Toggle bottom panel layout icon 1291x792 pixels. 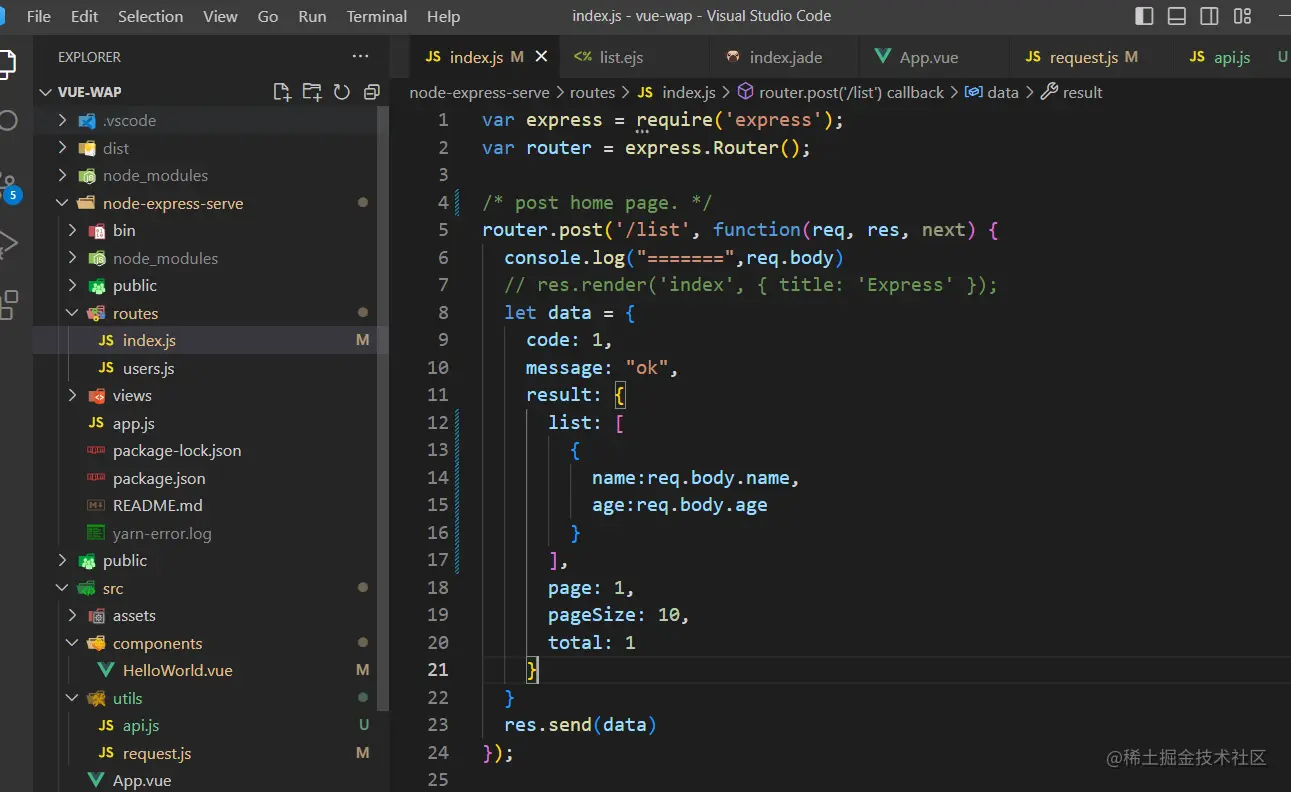pos(1177,16)
